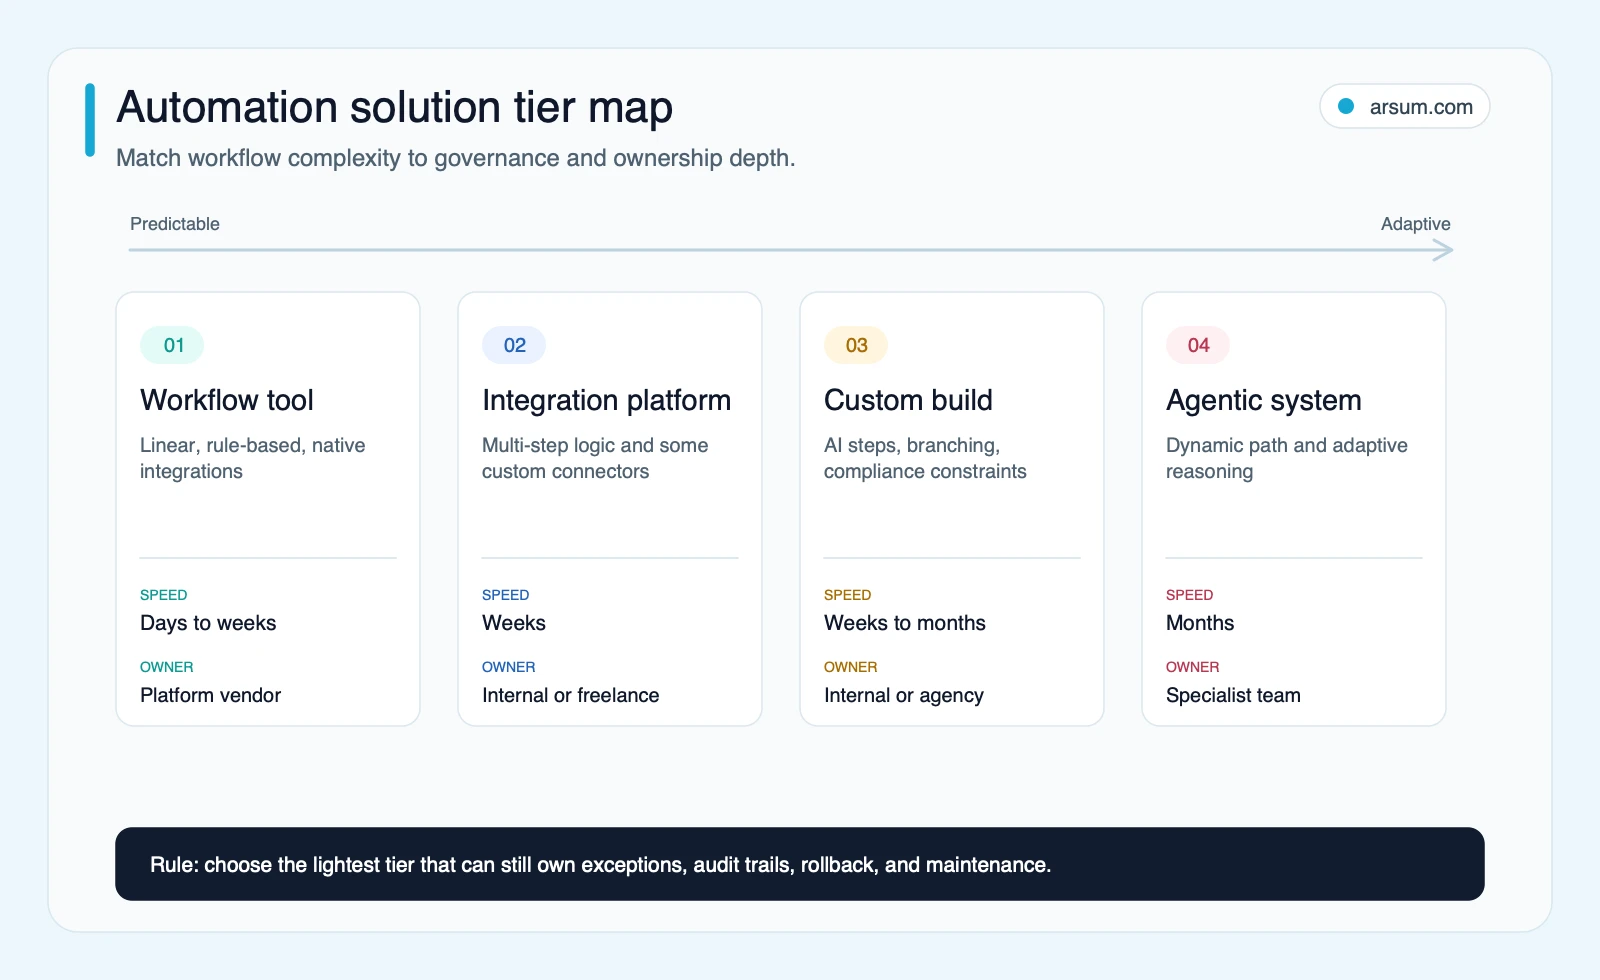Image resolution: width=1600 pixels, height=980 pixels.
Task: Click the 'Specialist team' owner value
Action: 1233,695
